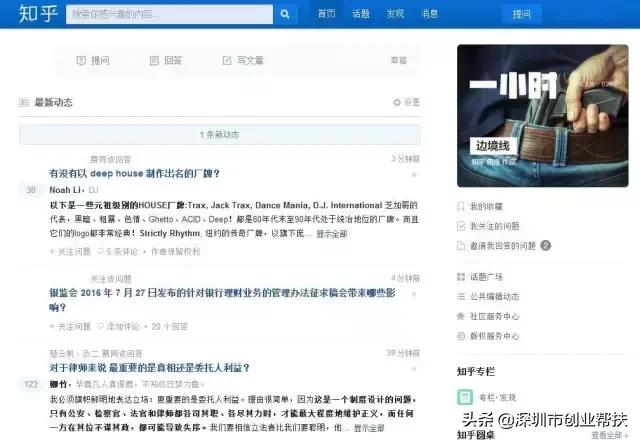Expand deep house answer via 显示全部
The height and width of the screenshot is (440, 640).
(x=331, y=234)
